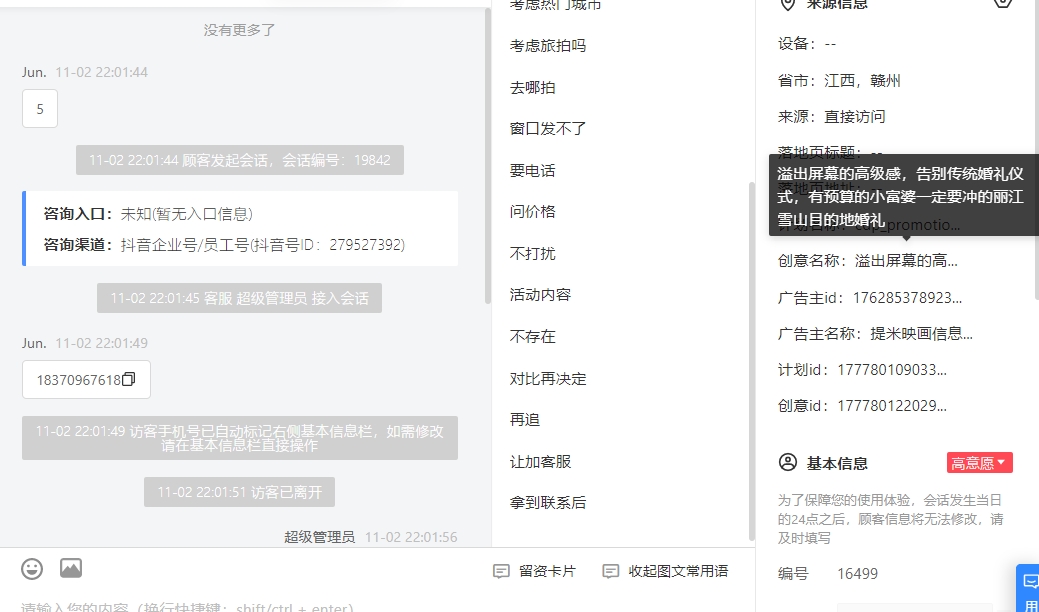
Task: Click 咨询入口 未知 info line
Action: click(x=148, y=214)
